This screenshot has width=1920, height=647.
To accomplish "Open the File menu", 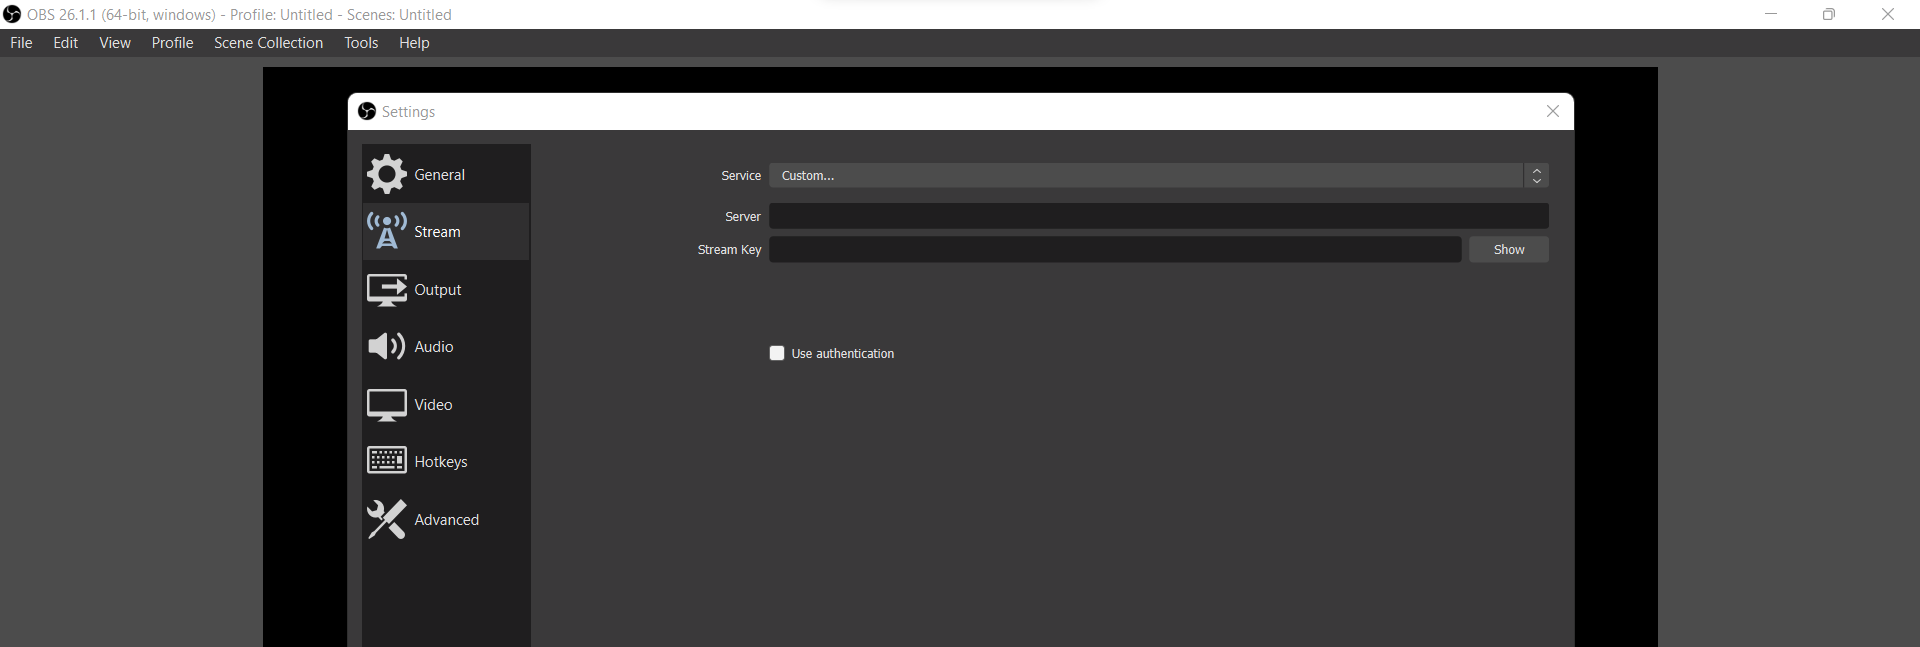I will pyautogui.click(x=21, y=43).
